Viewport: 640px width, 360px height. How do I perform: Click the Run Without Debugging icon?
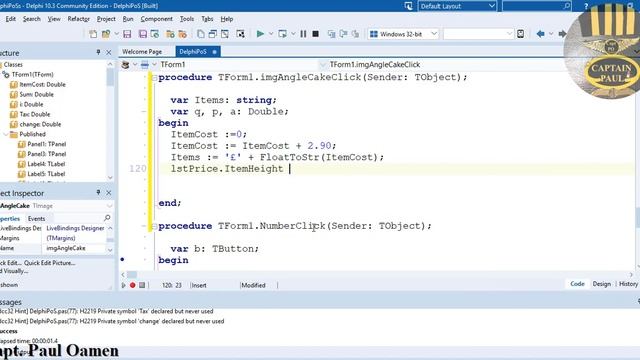[x=282, y=34]
